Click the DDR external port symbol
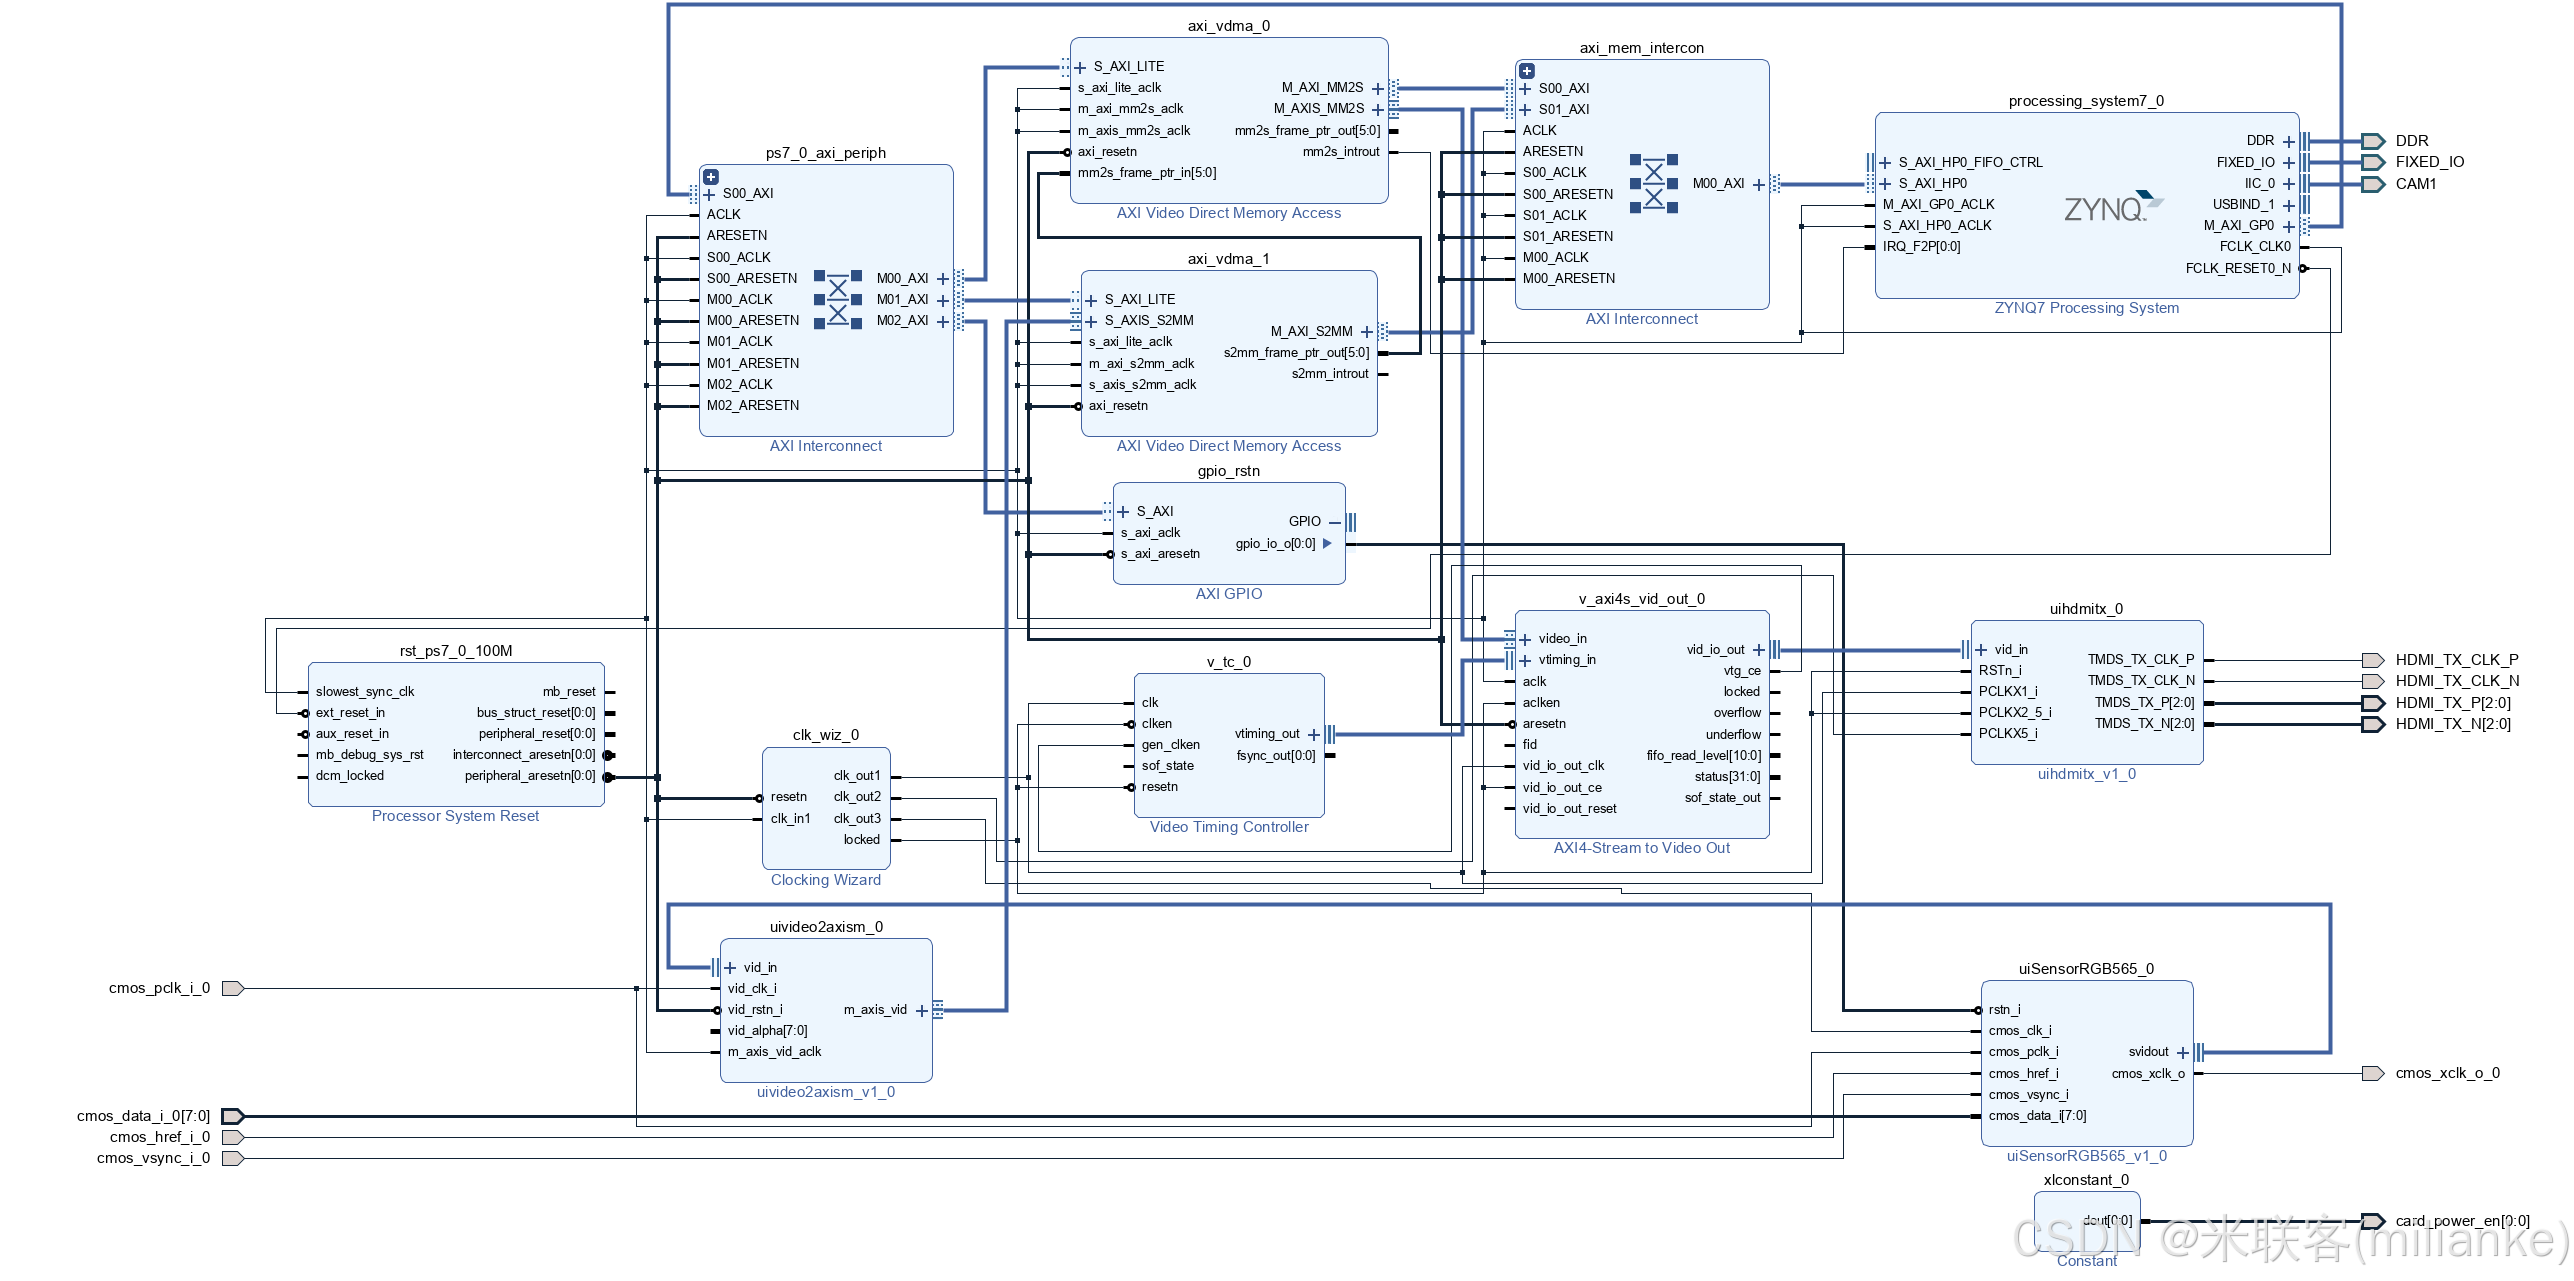 pos(2373,140)
